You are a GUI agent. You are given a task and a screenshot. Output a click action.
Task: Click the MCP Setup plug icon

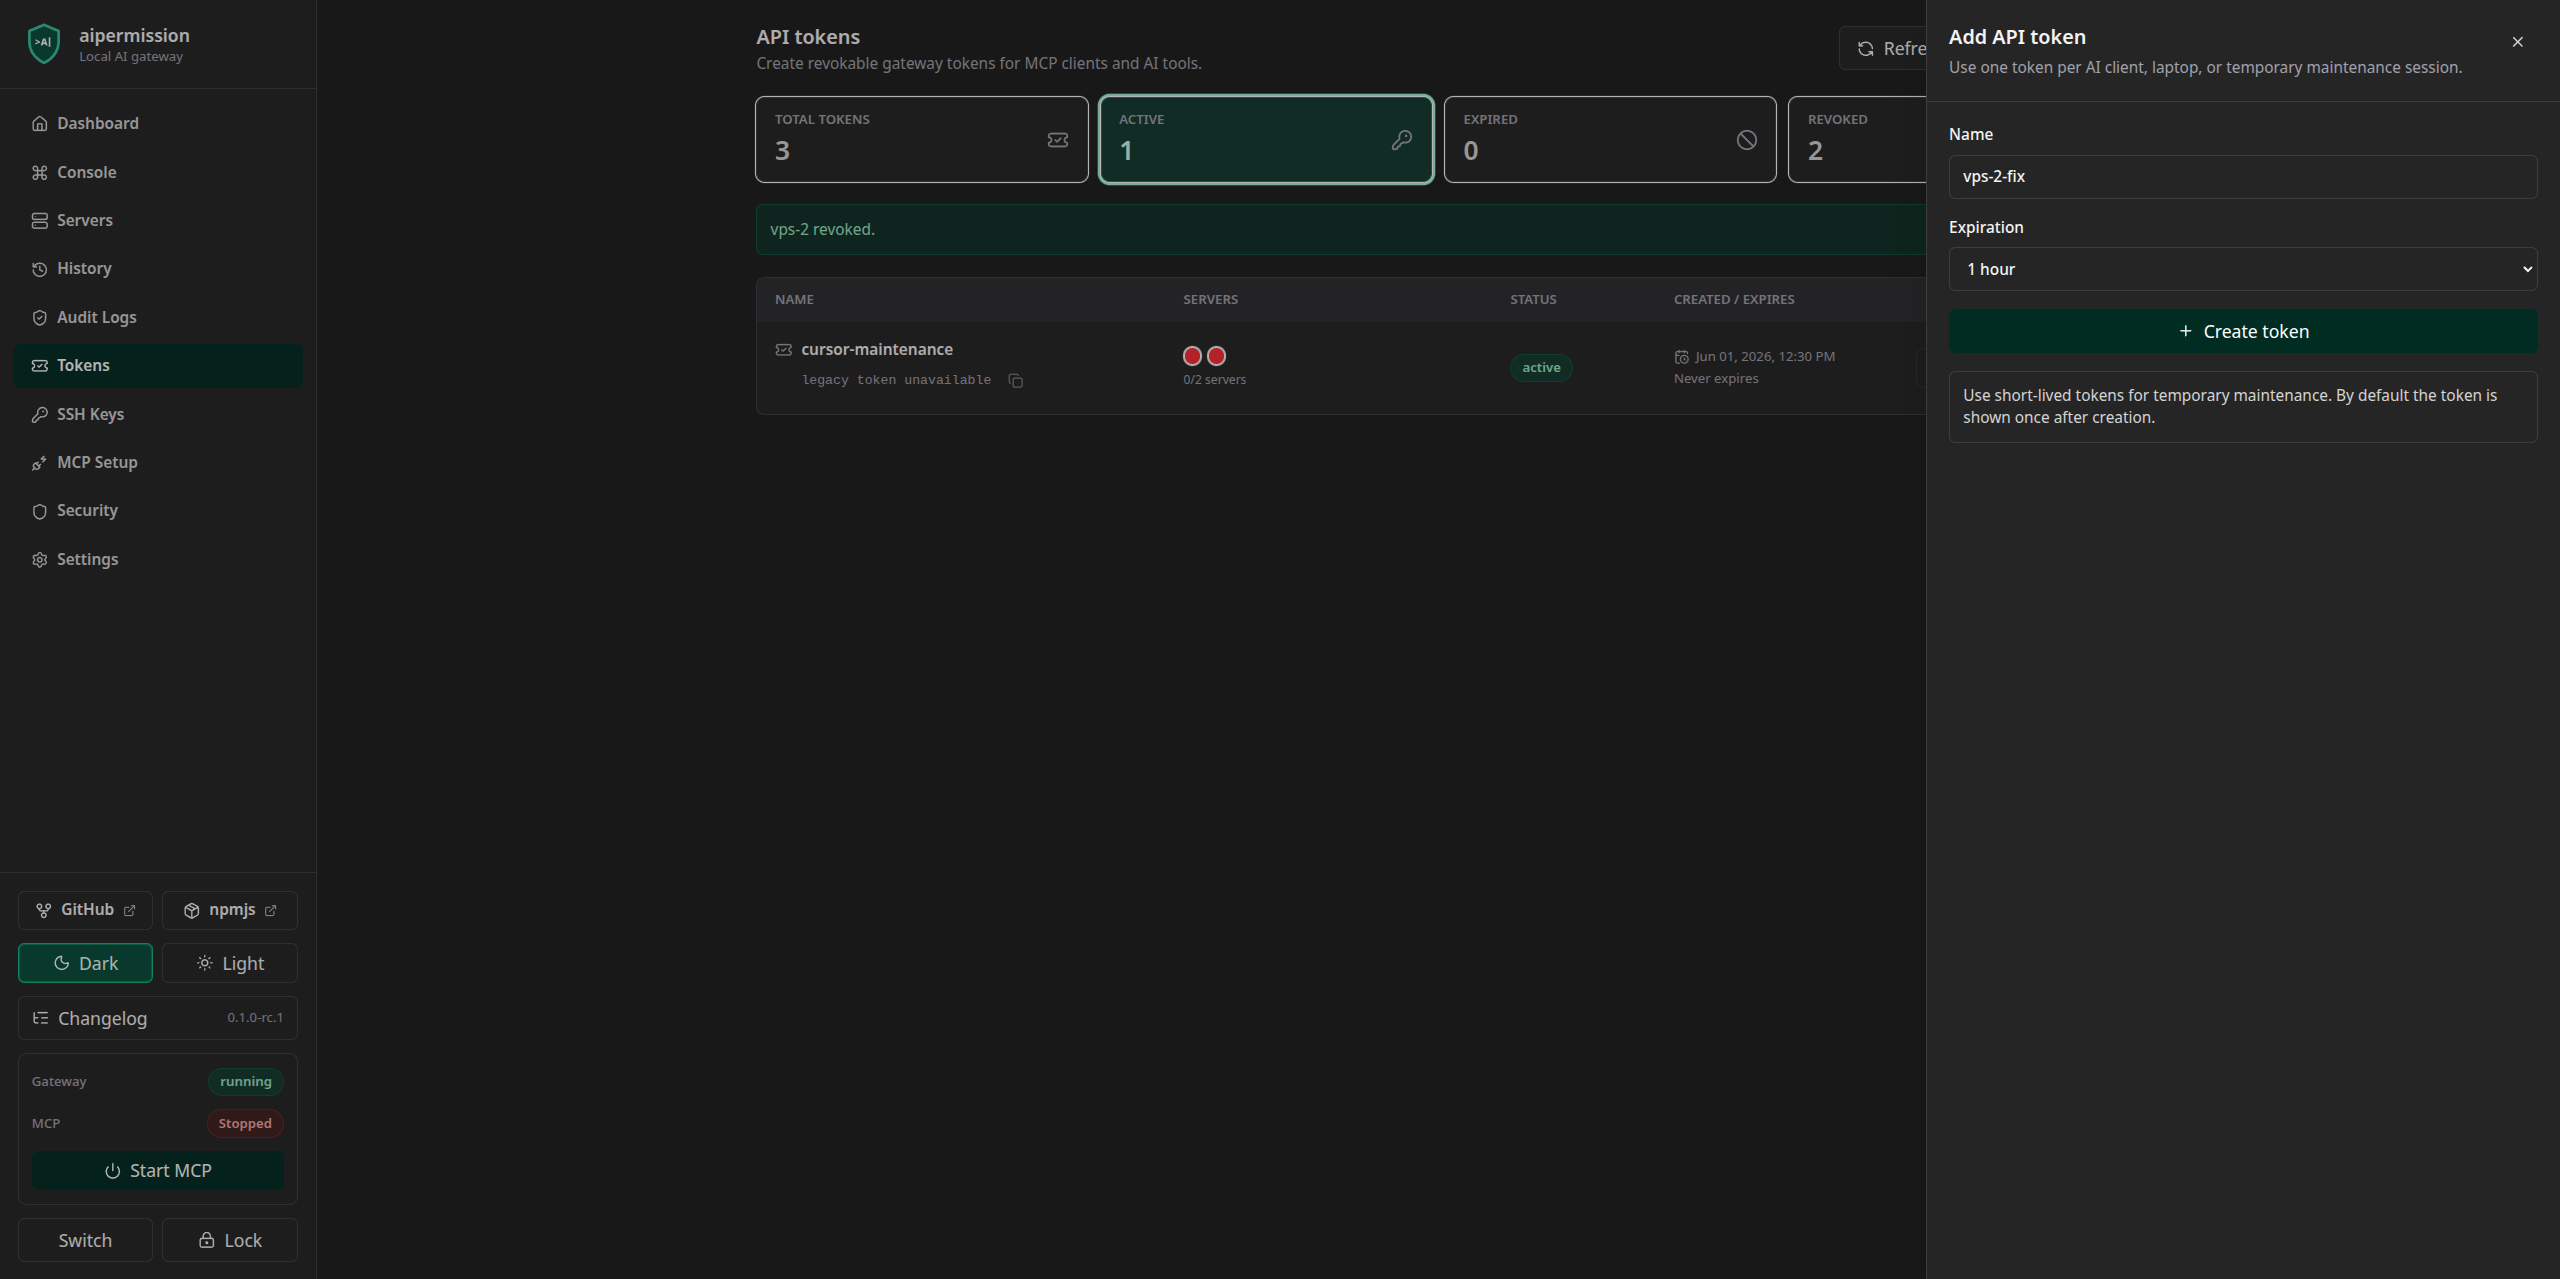(40, 462)
